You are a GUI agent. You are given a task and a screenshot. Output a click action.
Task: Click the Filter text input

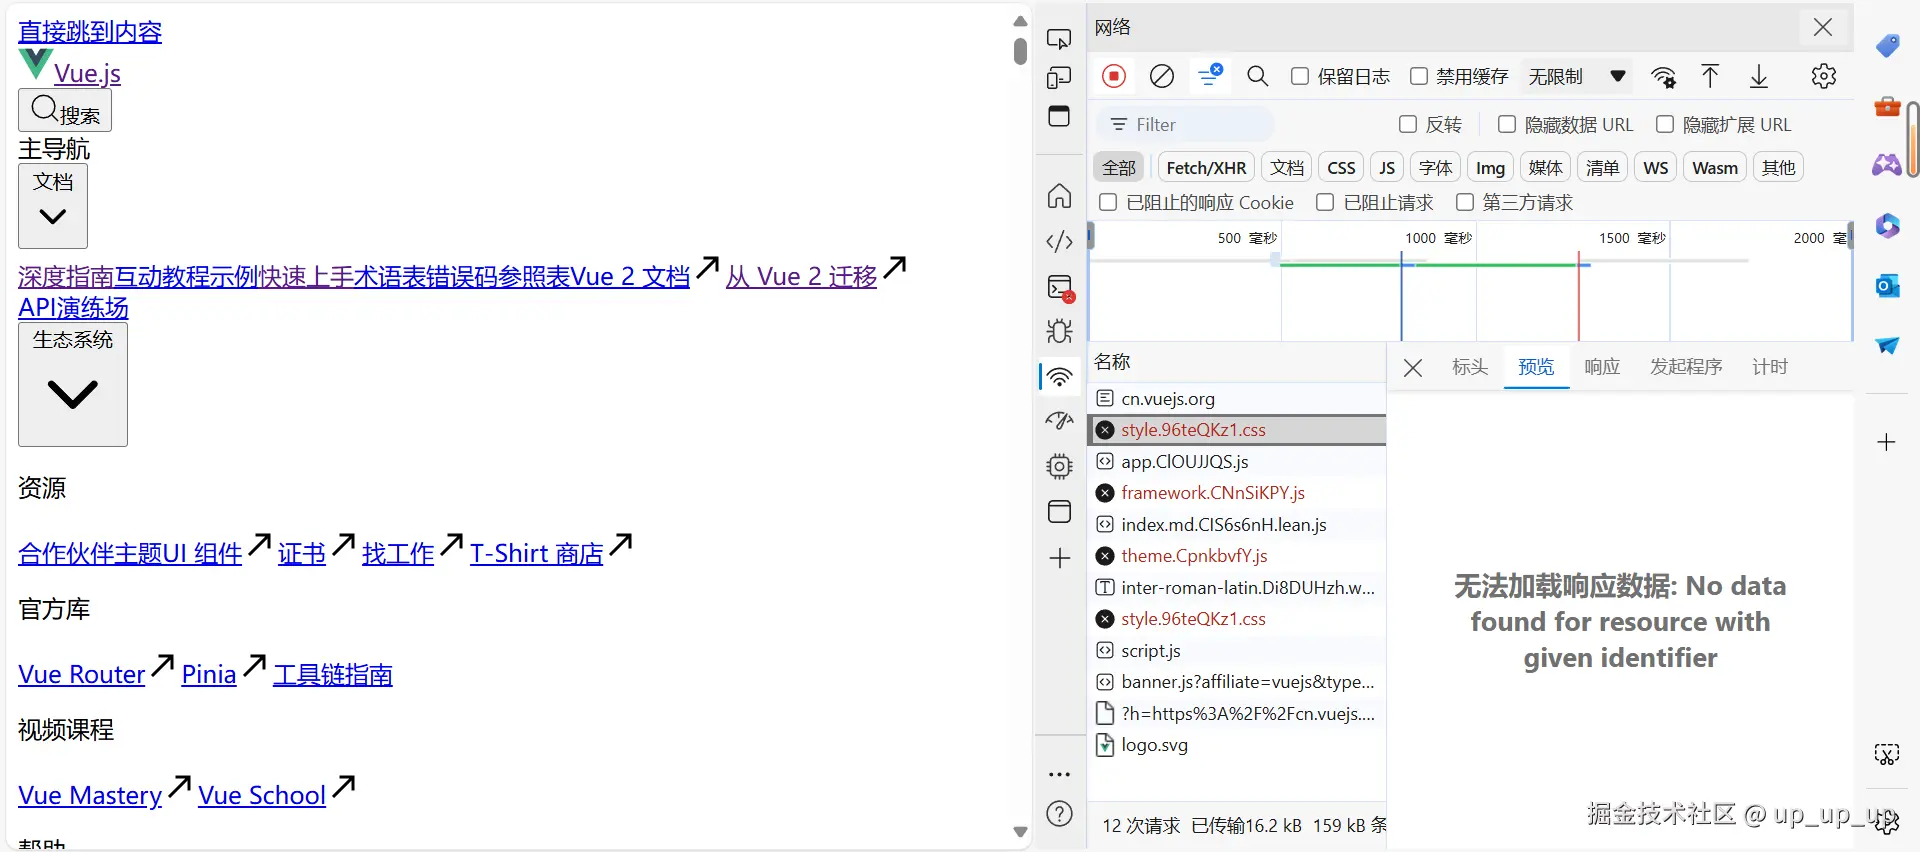(x=1186, y=124)
